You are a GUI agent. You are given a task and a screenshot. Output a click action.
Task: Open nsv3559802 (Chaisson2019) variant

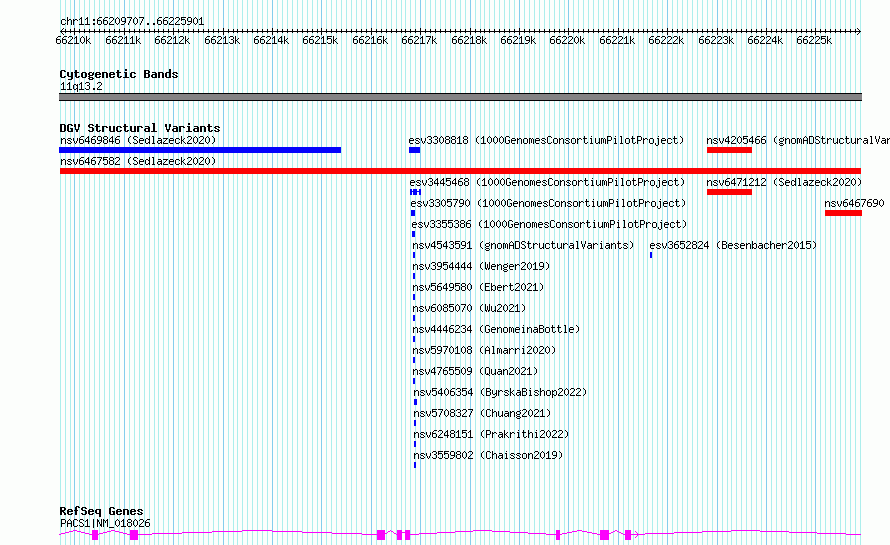(x=488, y=455)
